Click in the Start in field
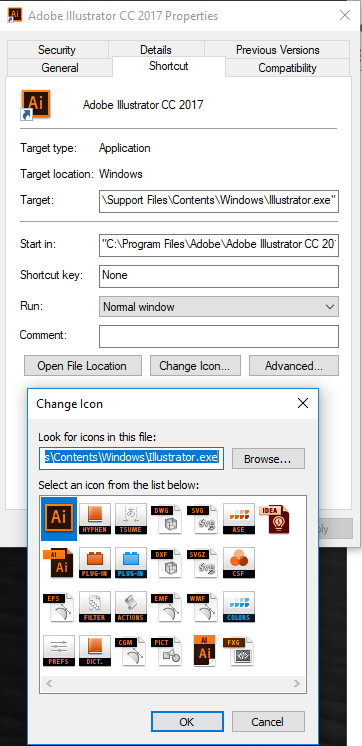Image resolution: width=362 pixels, height=746 pixels. coord(219,245)
